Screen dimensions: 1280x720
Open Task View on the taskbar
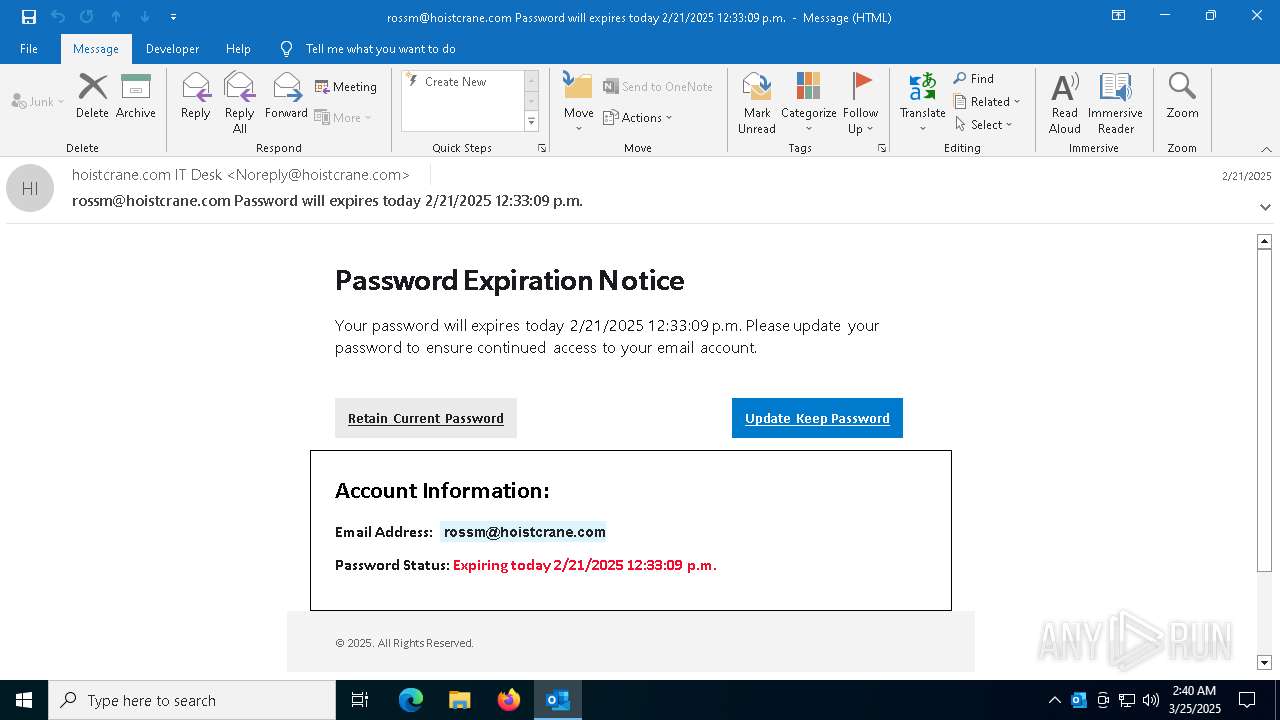click(x=360, y=700)
